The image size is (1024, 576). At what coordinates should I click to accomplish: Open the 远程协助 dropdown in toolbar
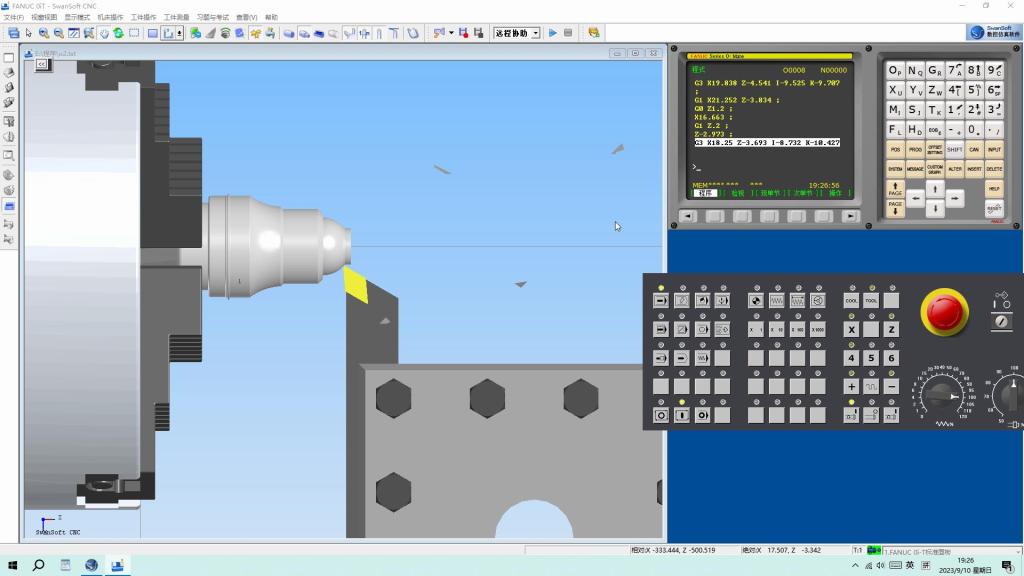[536, 33]
